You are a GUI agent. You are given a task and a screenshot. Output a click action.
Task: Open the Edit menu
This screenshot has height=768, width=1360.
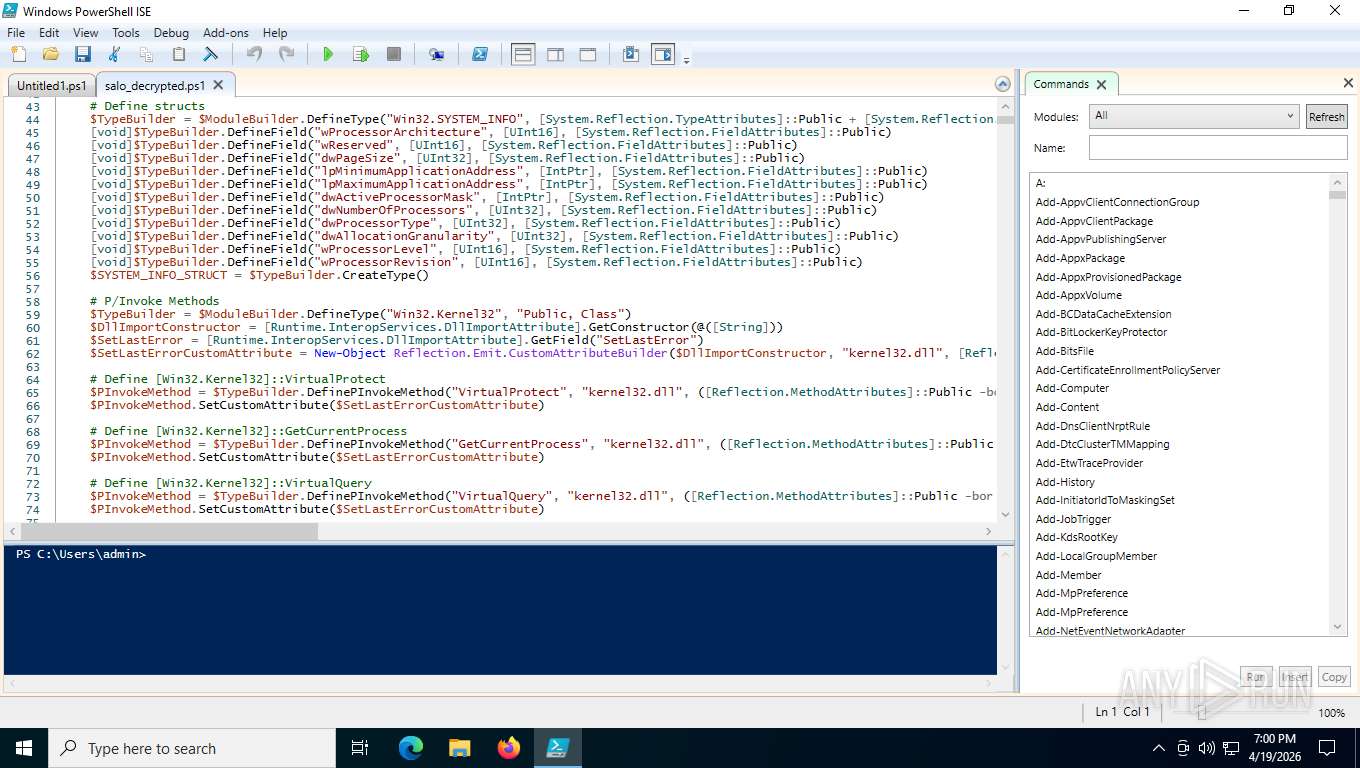[49, 32]
